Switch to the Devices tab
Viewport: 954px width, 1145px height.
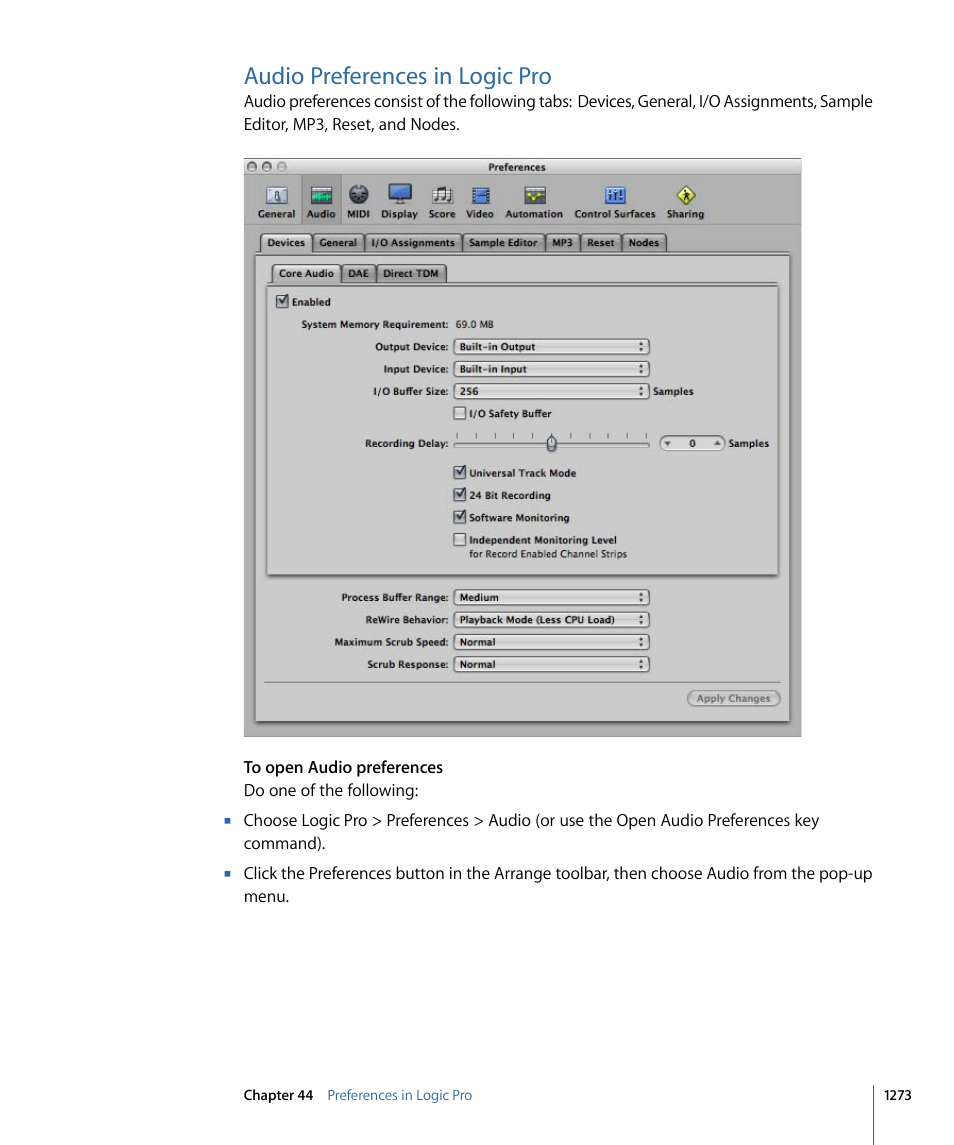(x=286, y=242)
